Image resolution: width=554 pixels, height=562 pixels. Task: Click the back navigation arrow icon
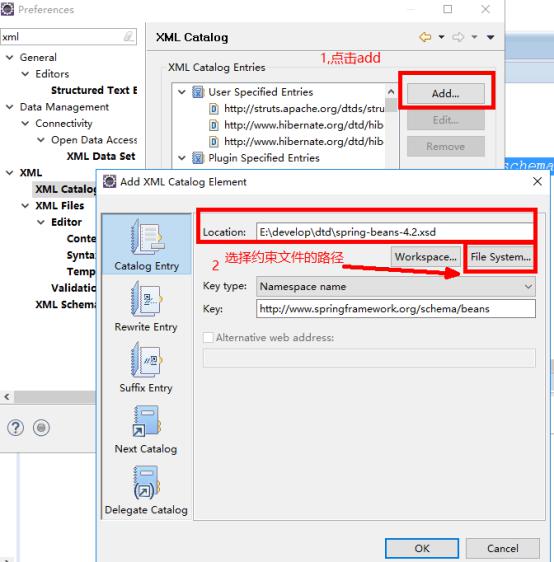pos(425,37)
